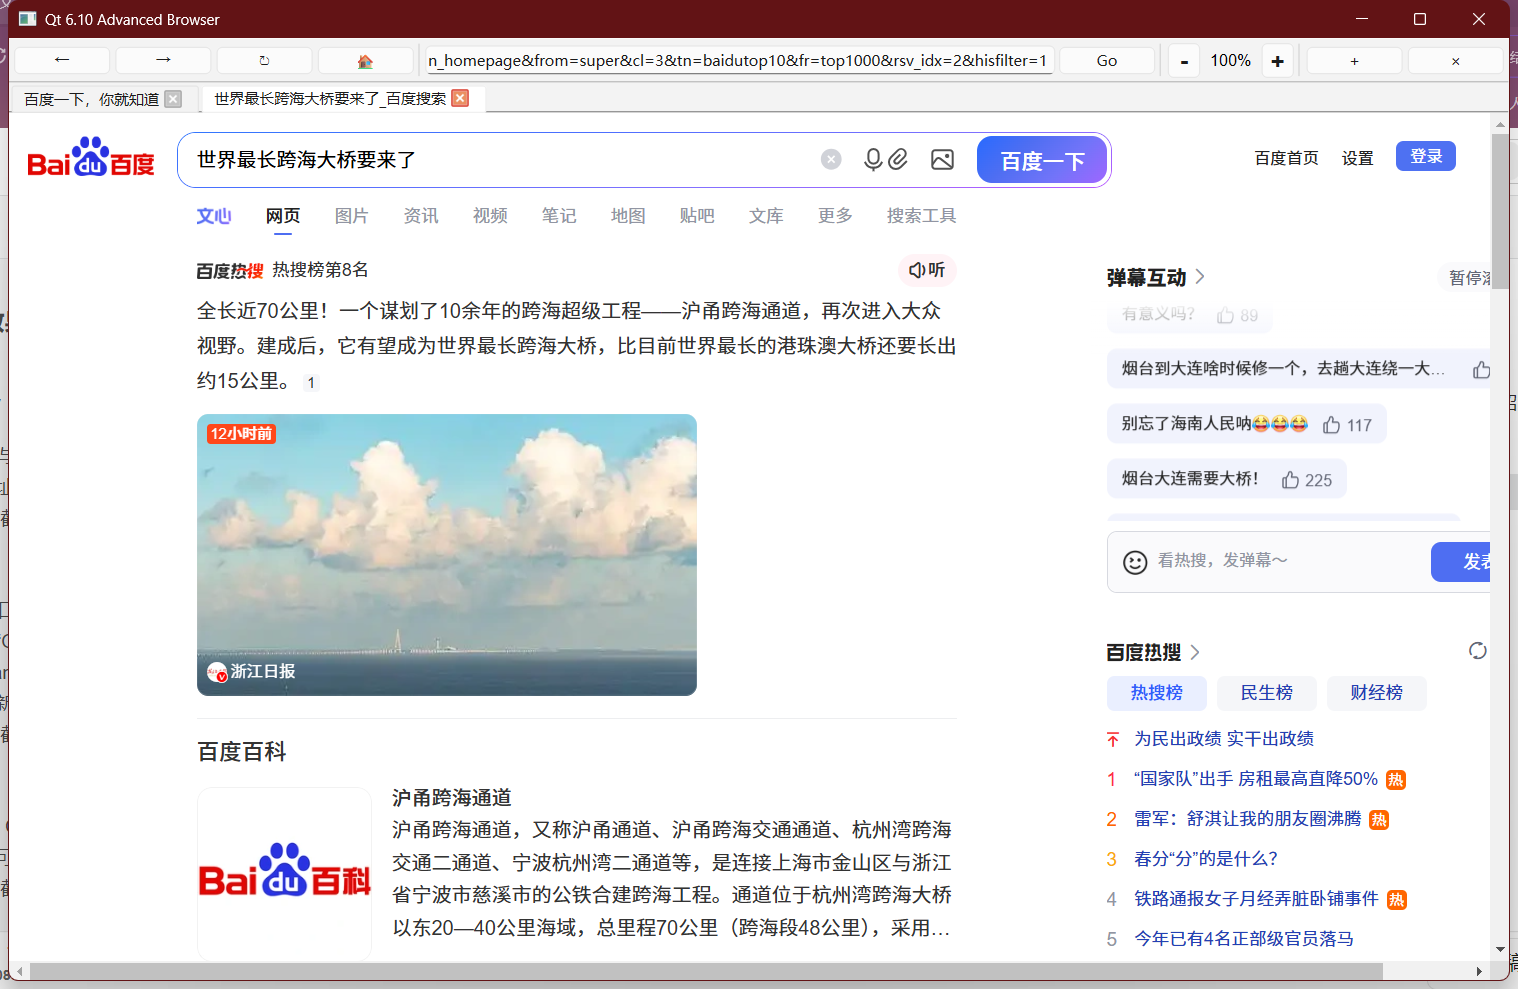This screenshot has width=1518, height=989.
Task: Open hot search 铁路通报女子月经弄脏卧铺事件
Action: (1256, 899)
